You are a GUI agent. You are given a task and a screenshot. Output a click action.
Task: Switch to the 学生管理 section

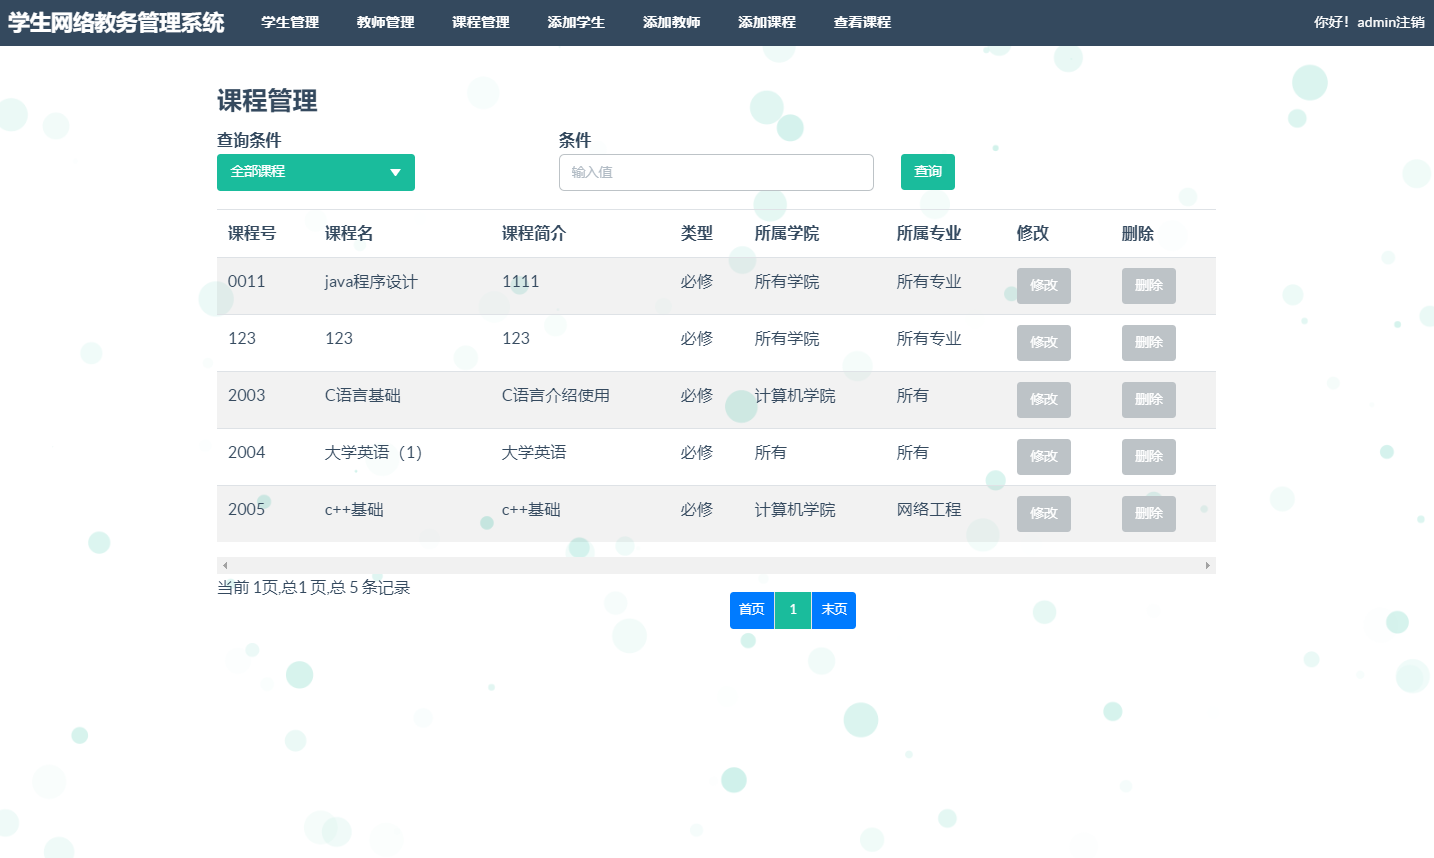pos(289,21)
